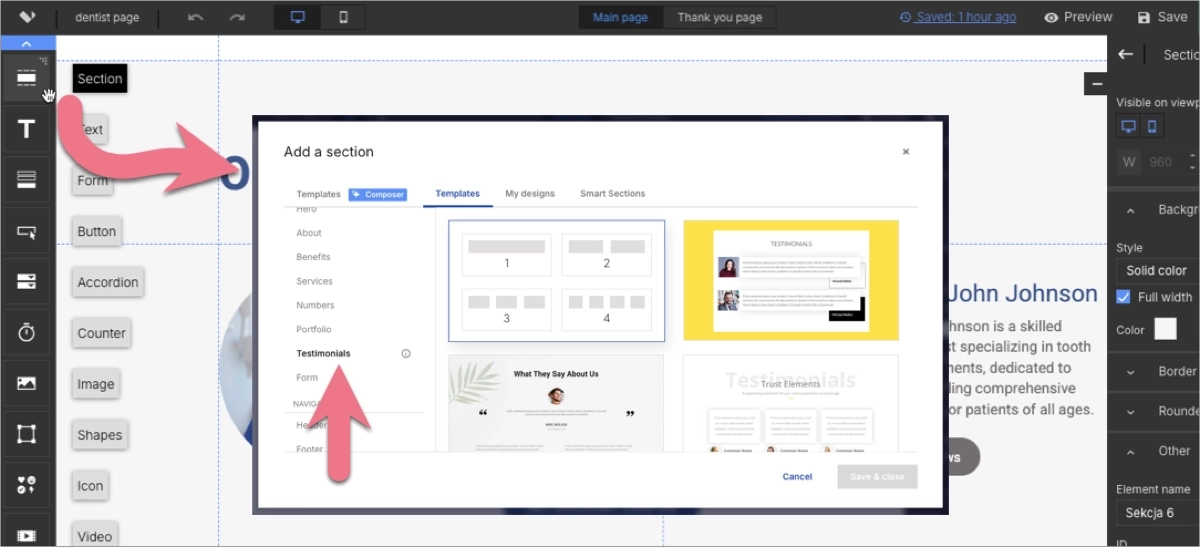The height and width of the screenshot is (547, 1200).
Task: Switch to desktop view in top bar
Action: point(298,17)
